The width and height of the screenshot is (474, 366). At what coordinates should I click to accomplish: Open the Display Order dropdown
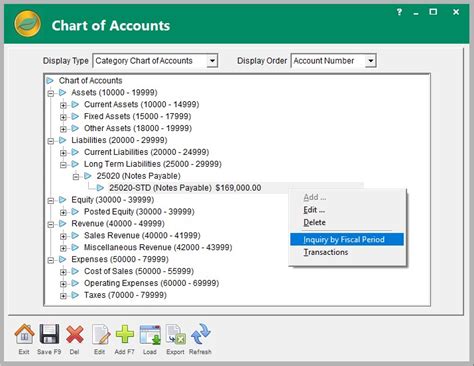[x=370, y=61]
